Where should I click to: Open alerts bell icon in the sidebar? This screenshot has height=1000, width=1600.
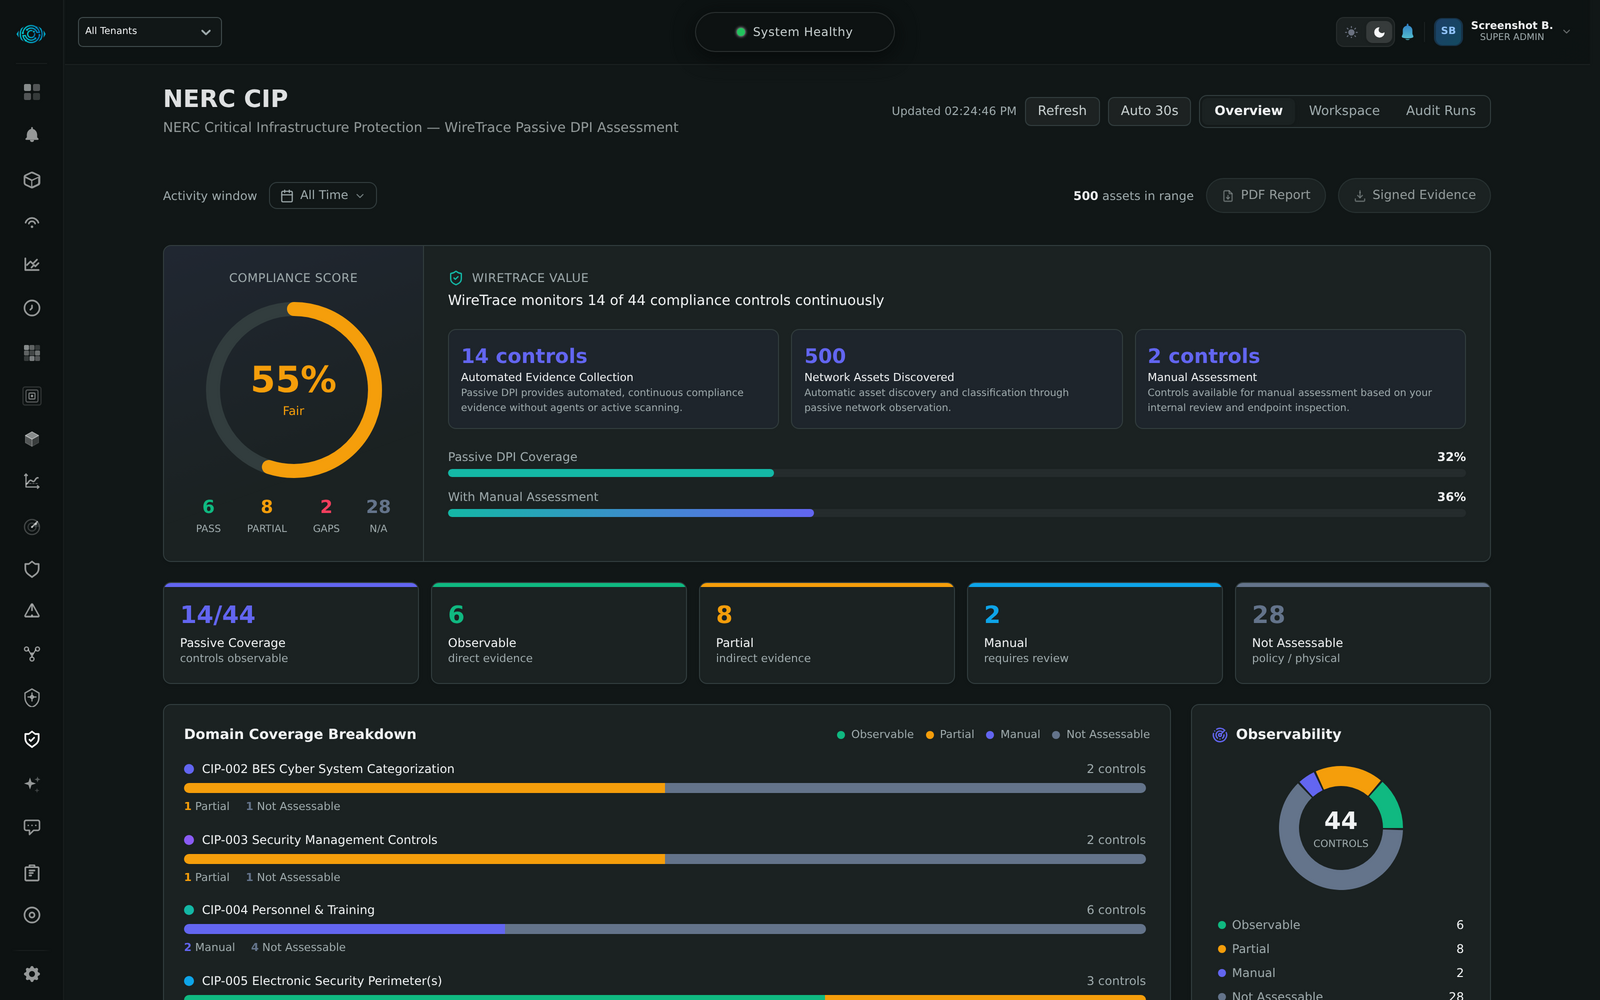pyautogui.click(x=32, y=135)
